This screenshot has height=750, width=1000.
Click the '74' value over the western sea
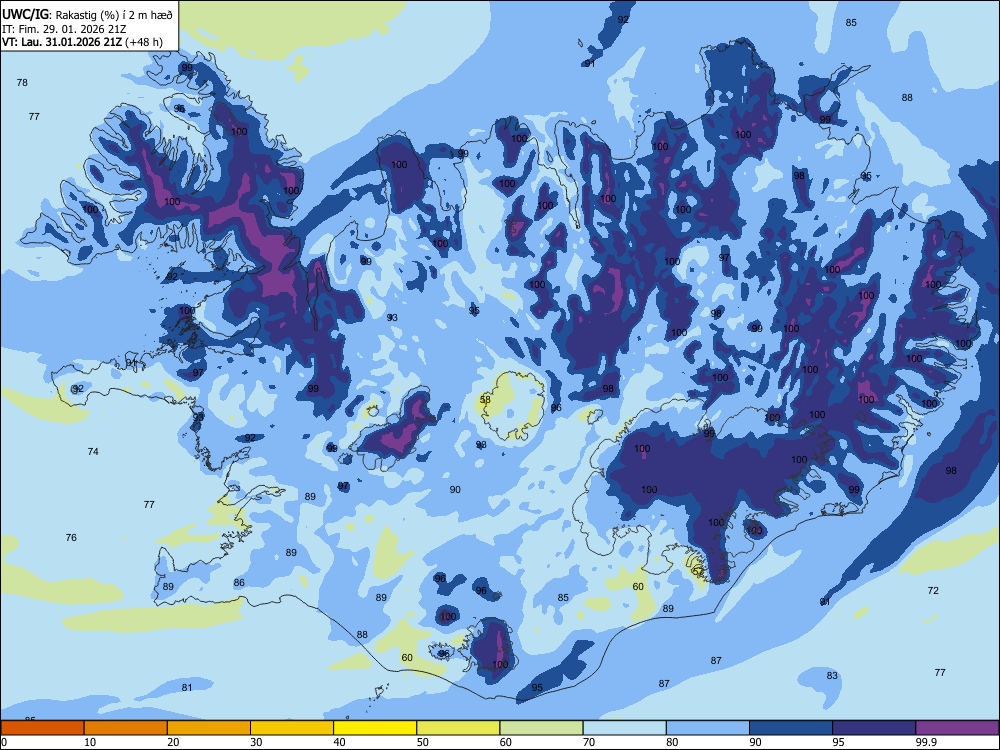[93, 452]
